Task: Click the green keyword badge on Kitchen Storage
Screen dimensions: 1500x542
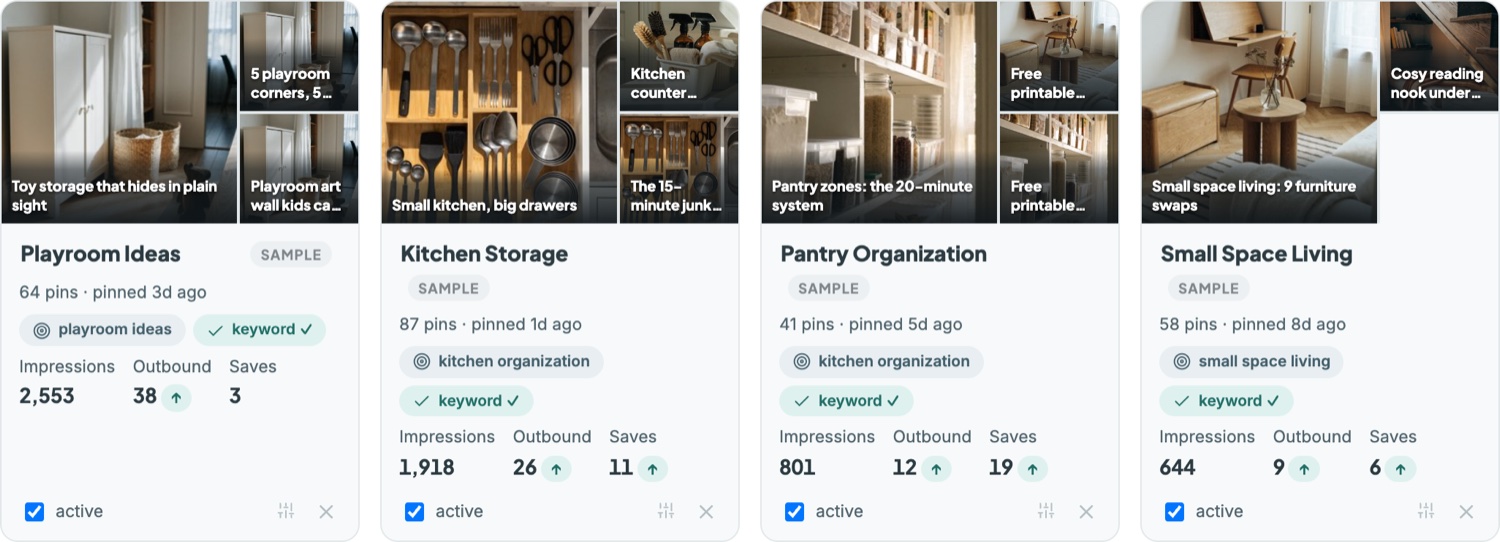Action: (x=466, y=401)
